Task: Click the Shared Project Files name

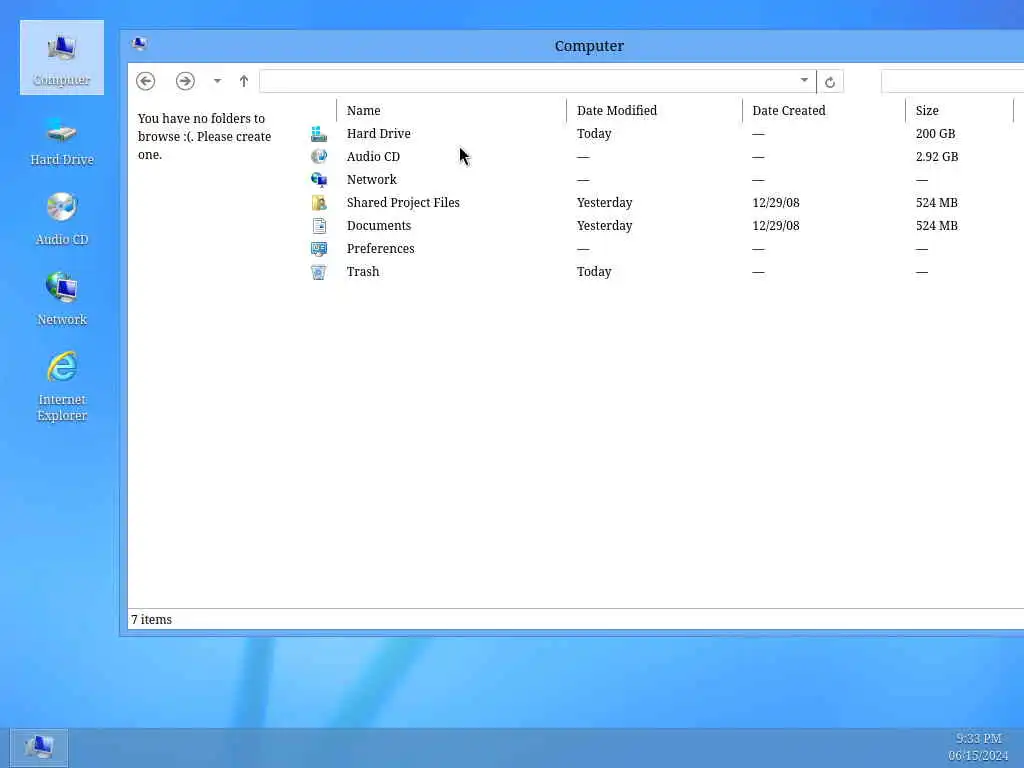Action: coord(403,202)
